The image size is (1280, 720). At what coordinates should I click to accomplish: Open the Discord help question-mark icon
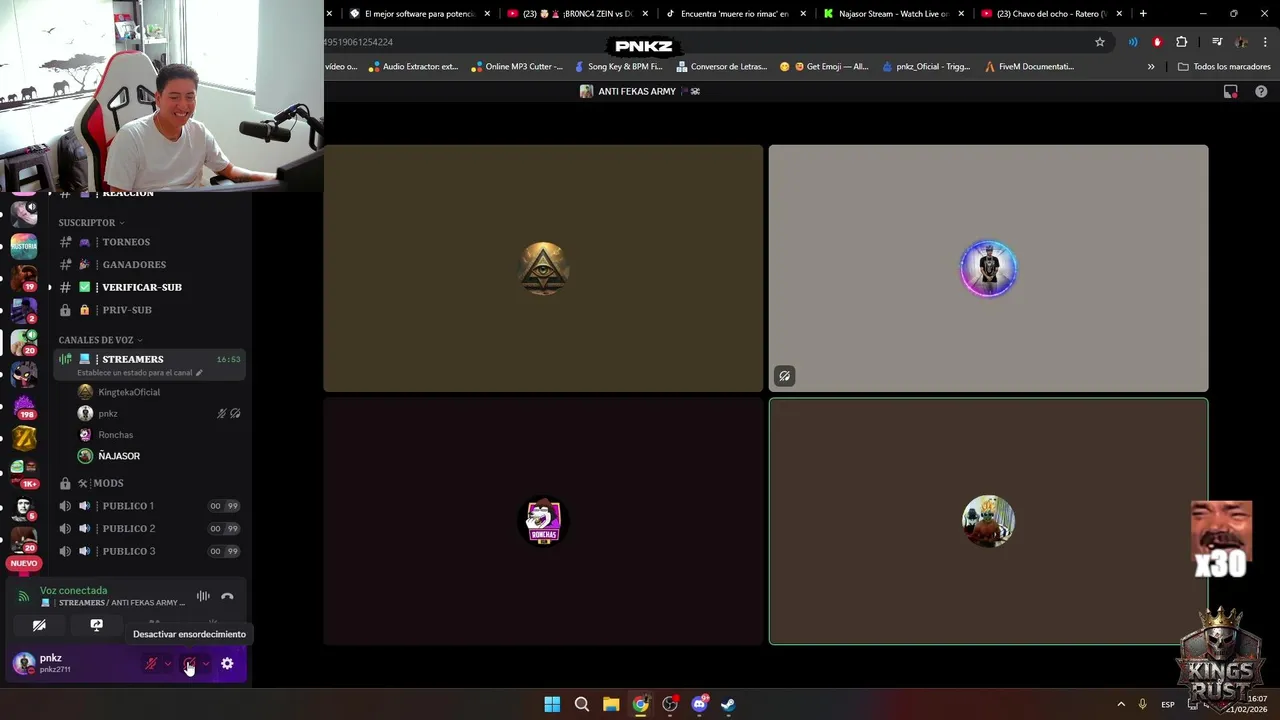click(x=1261, y=91)
